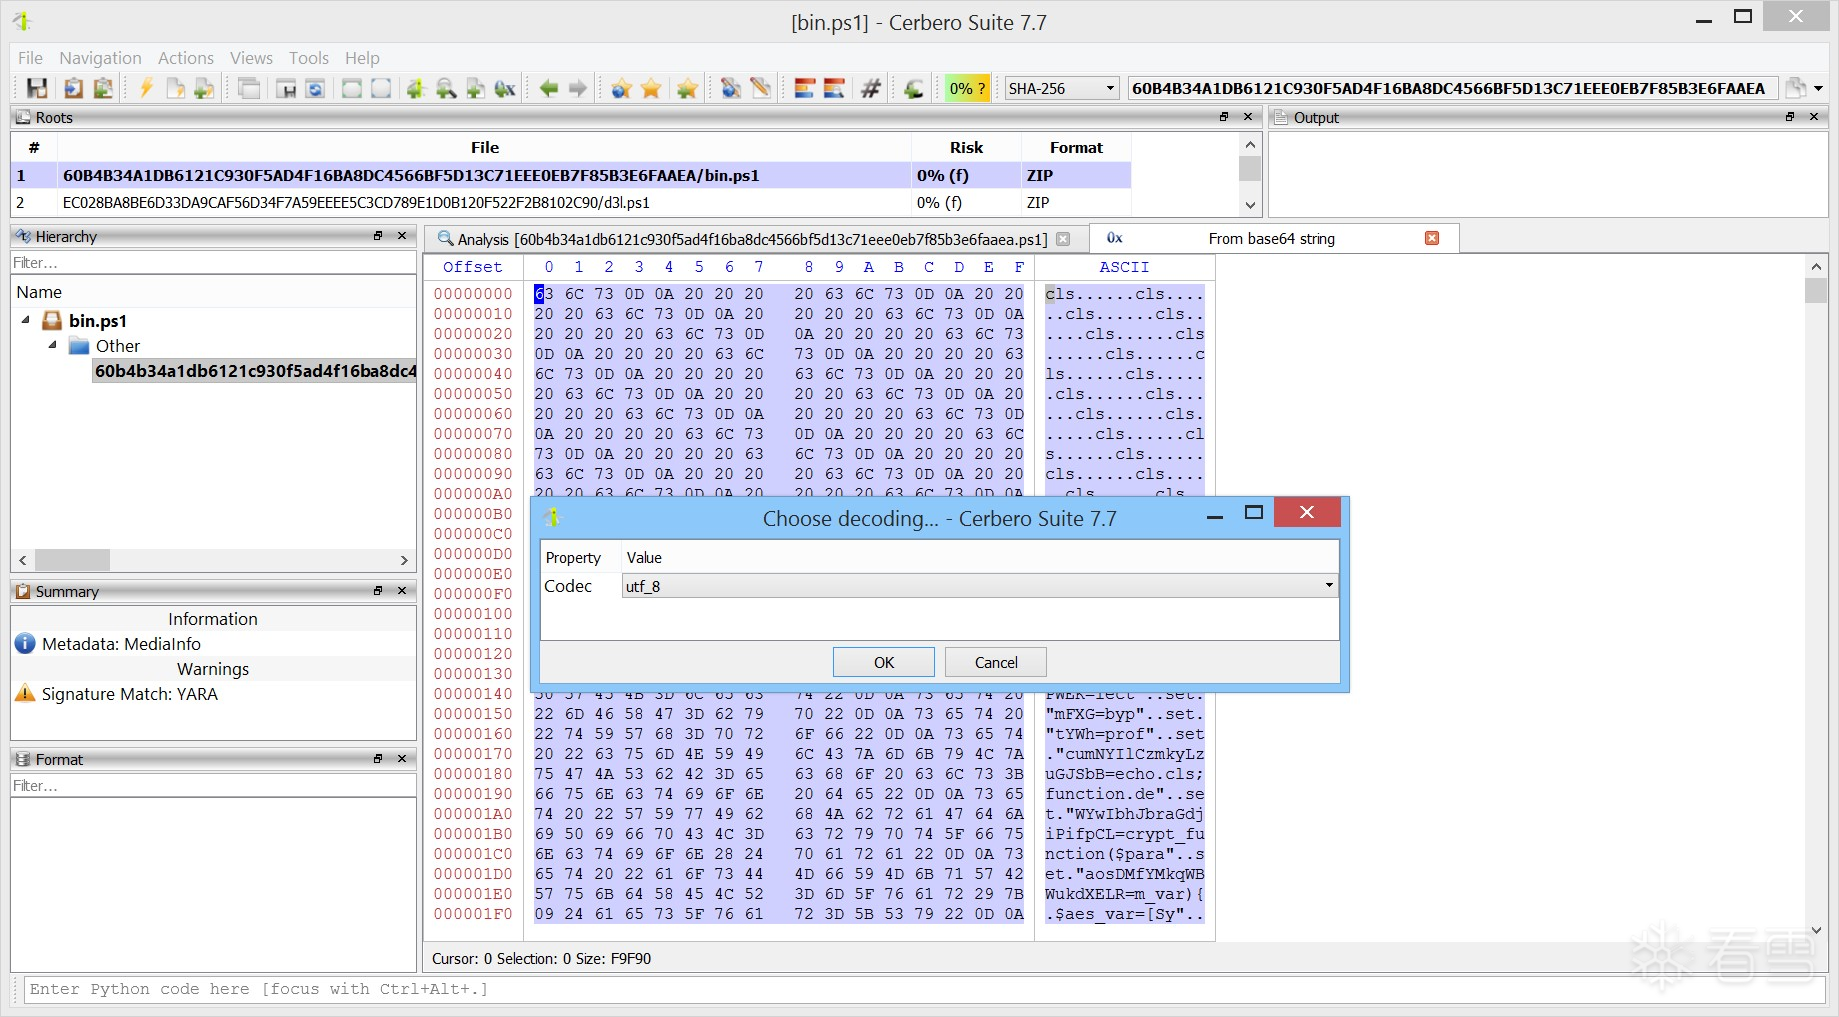Select the bin.ps1 root row
Viewport: 1839px width, 1017px height.
(571, 175)
